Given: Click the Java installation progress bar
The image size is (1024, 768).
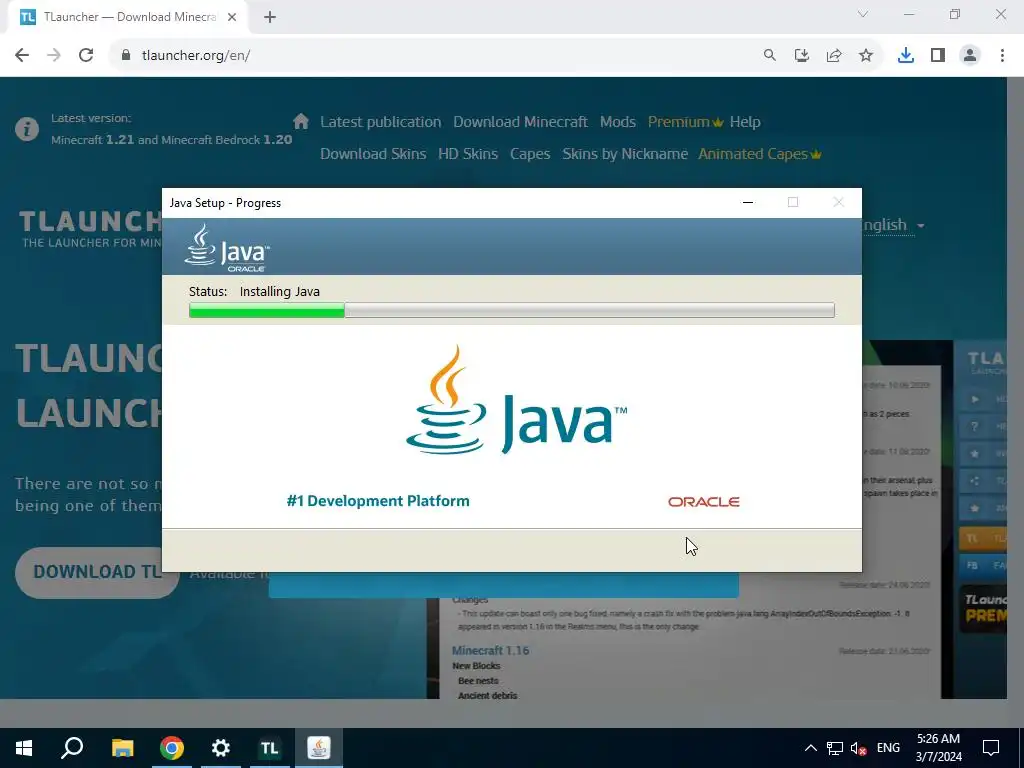Looking at the screenshot, I should (511, 310).
